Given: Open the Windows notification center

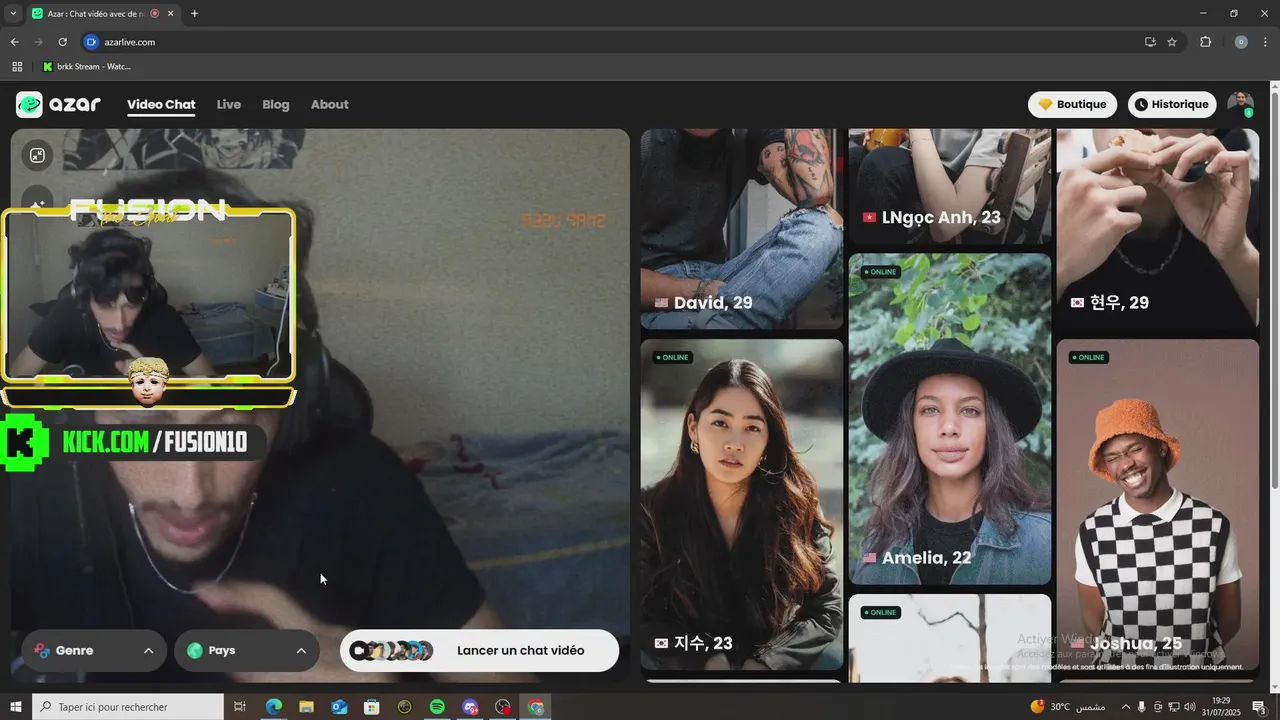Looking at the screenshot, I should (1259, 707).
